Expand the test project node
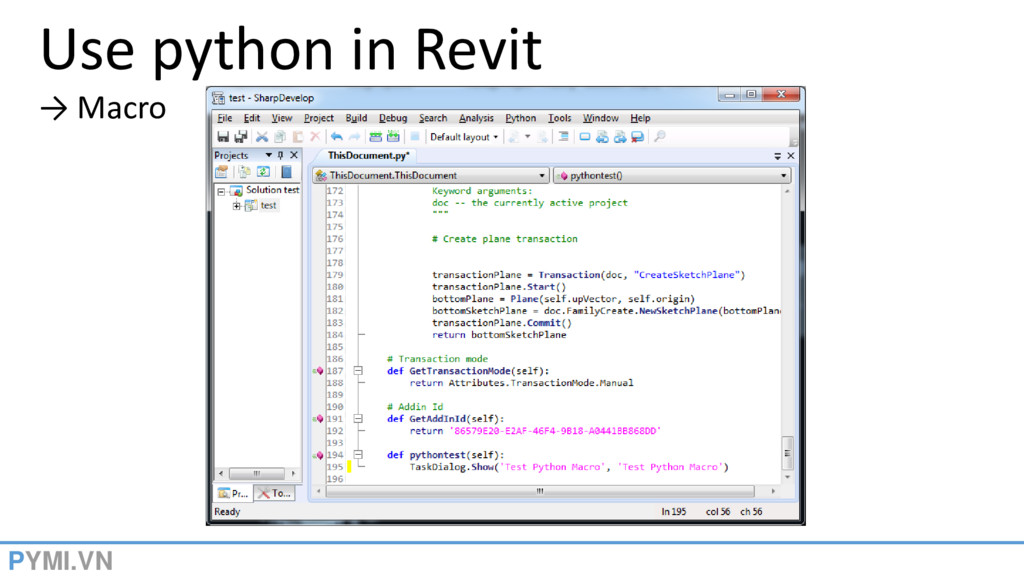The height and width of the screenshot is (576, 1024). point(236,206)
